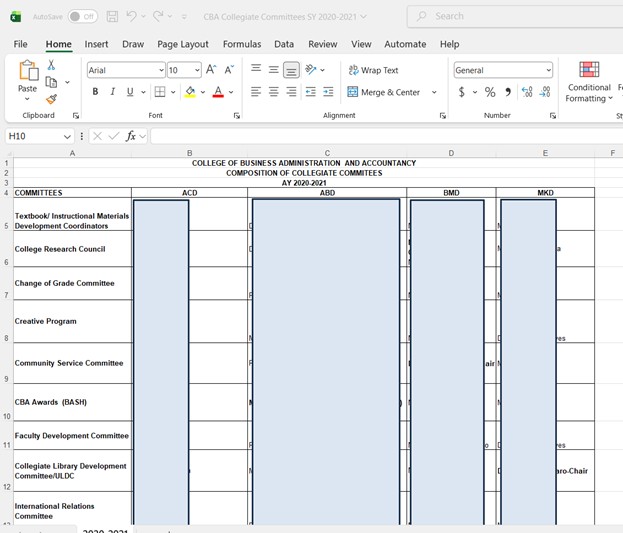Apply the yellow Fill Color swatch

190,92
